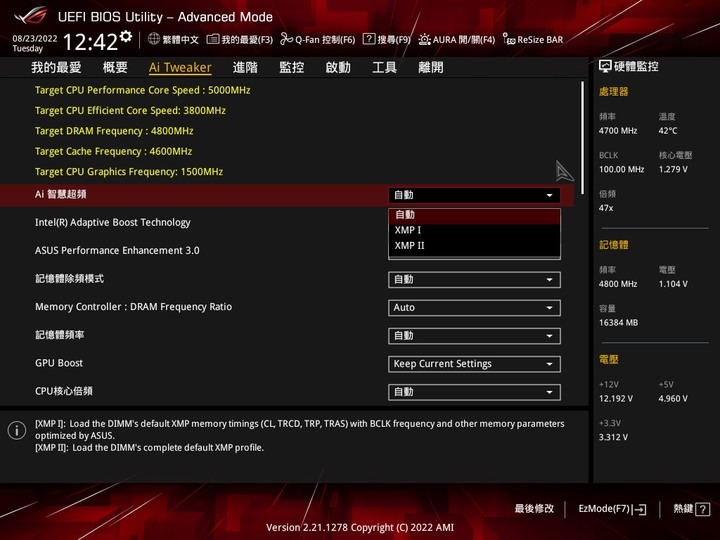Click the globe language icon
This screenshot has height=540, width=720.
154,39
